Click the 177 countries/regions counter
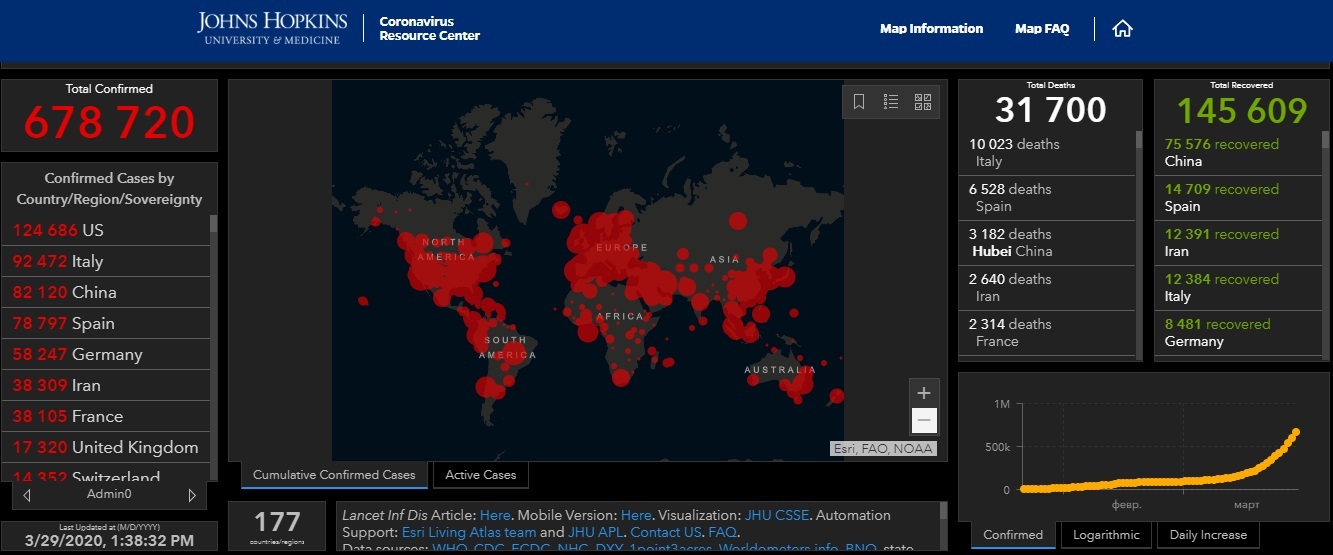Image resolution: width=1333 pixels, height=555 pixels. coord(277,526)
